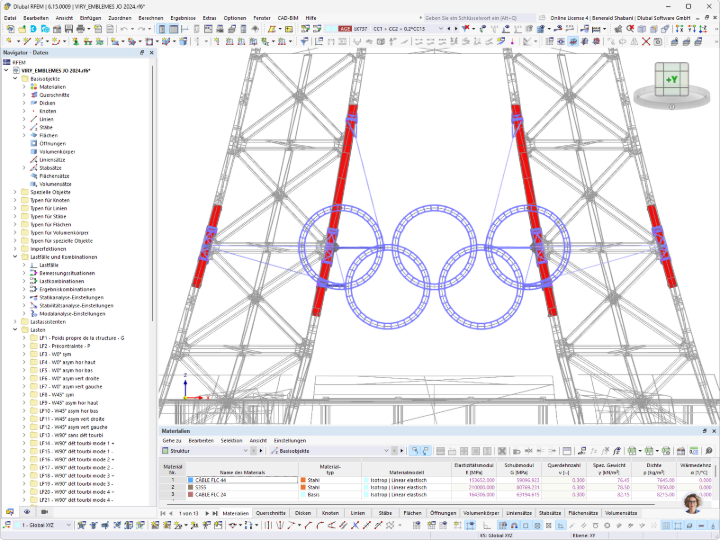Click the red color swatch of CABLE FLC 24

190,495
